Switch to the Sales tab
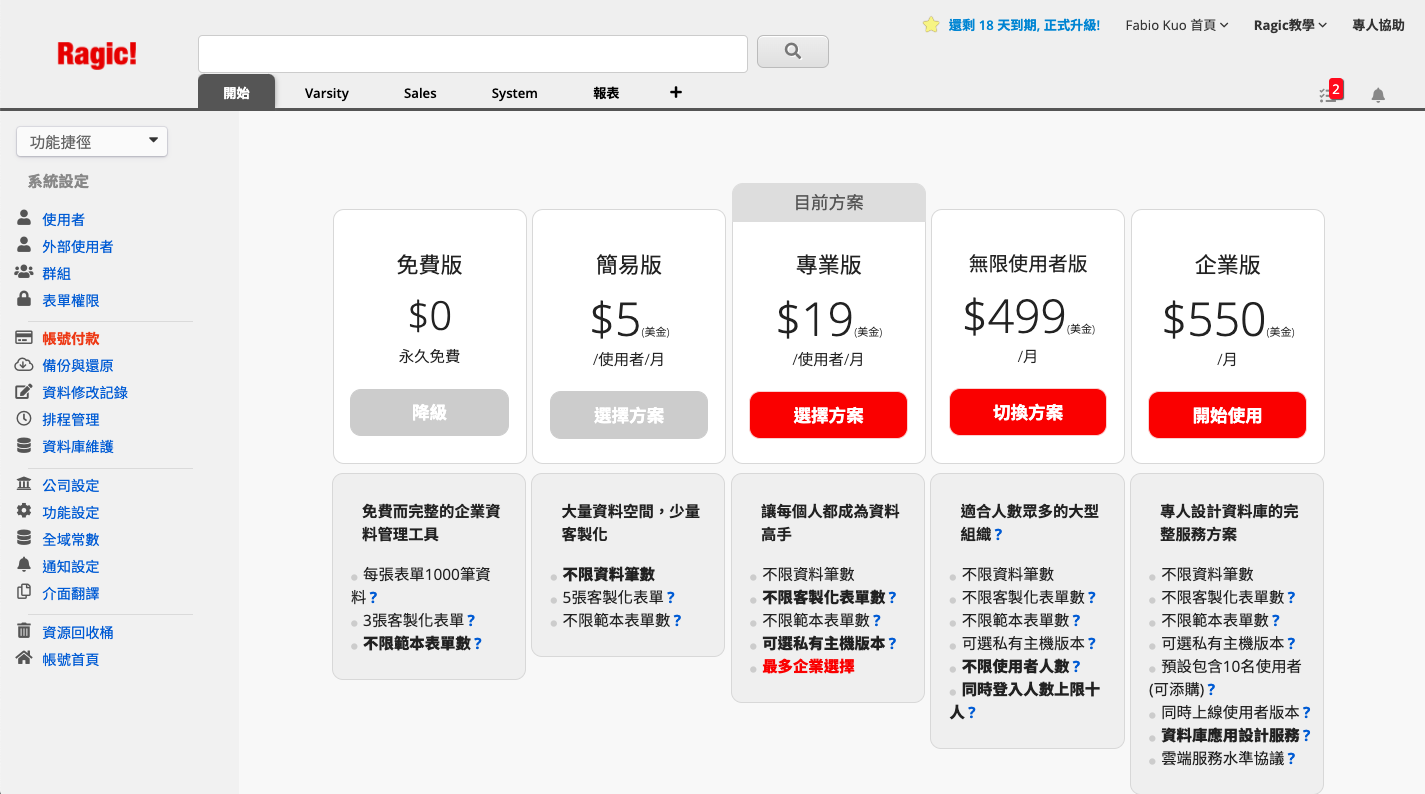 click(420, 93)
